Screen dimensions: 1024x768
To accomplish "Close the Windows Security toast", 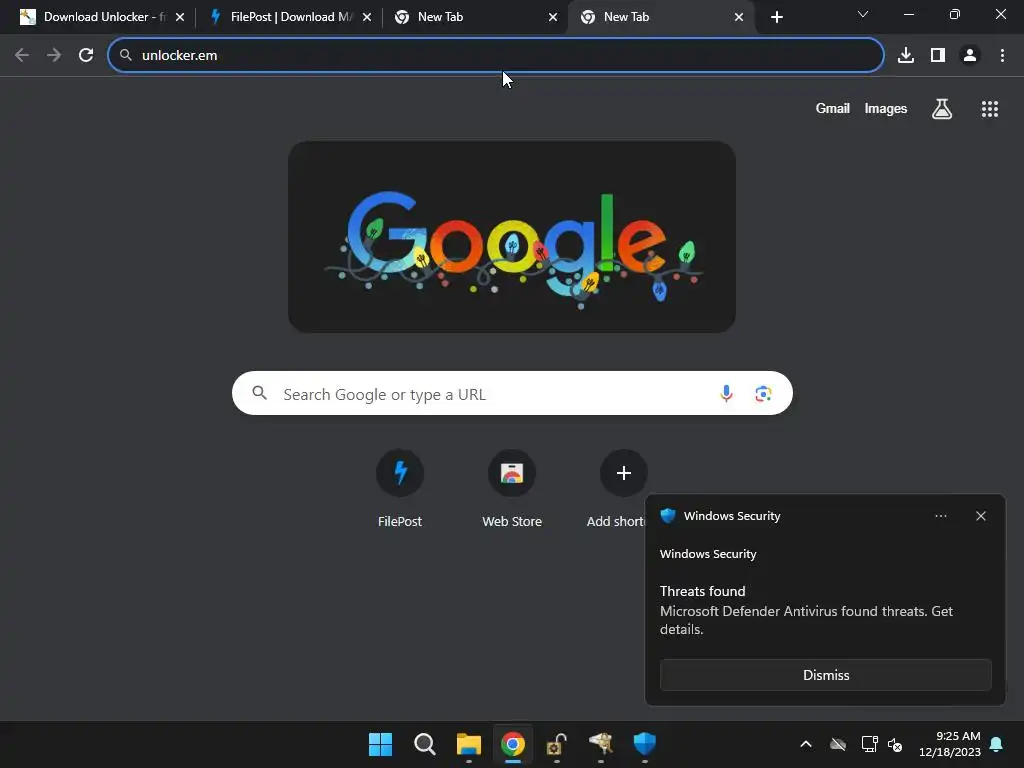I will (981, 516).
